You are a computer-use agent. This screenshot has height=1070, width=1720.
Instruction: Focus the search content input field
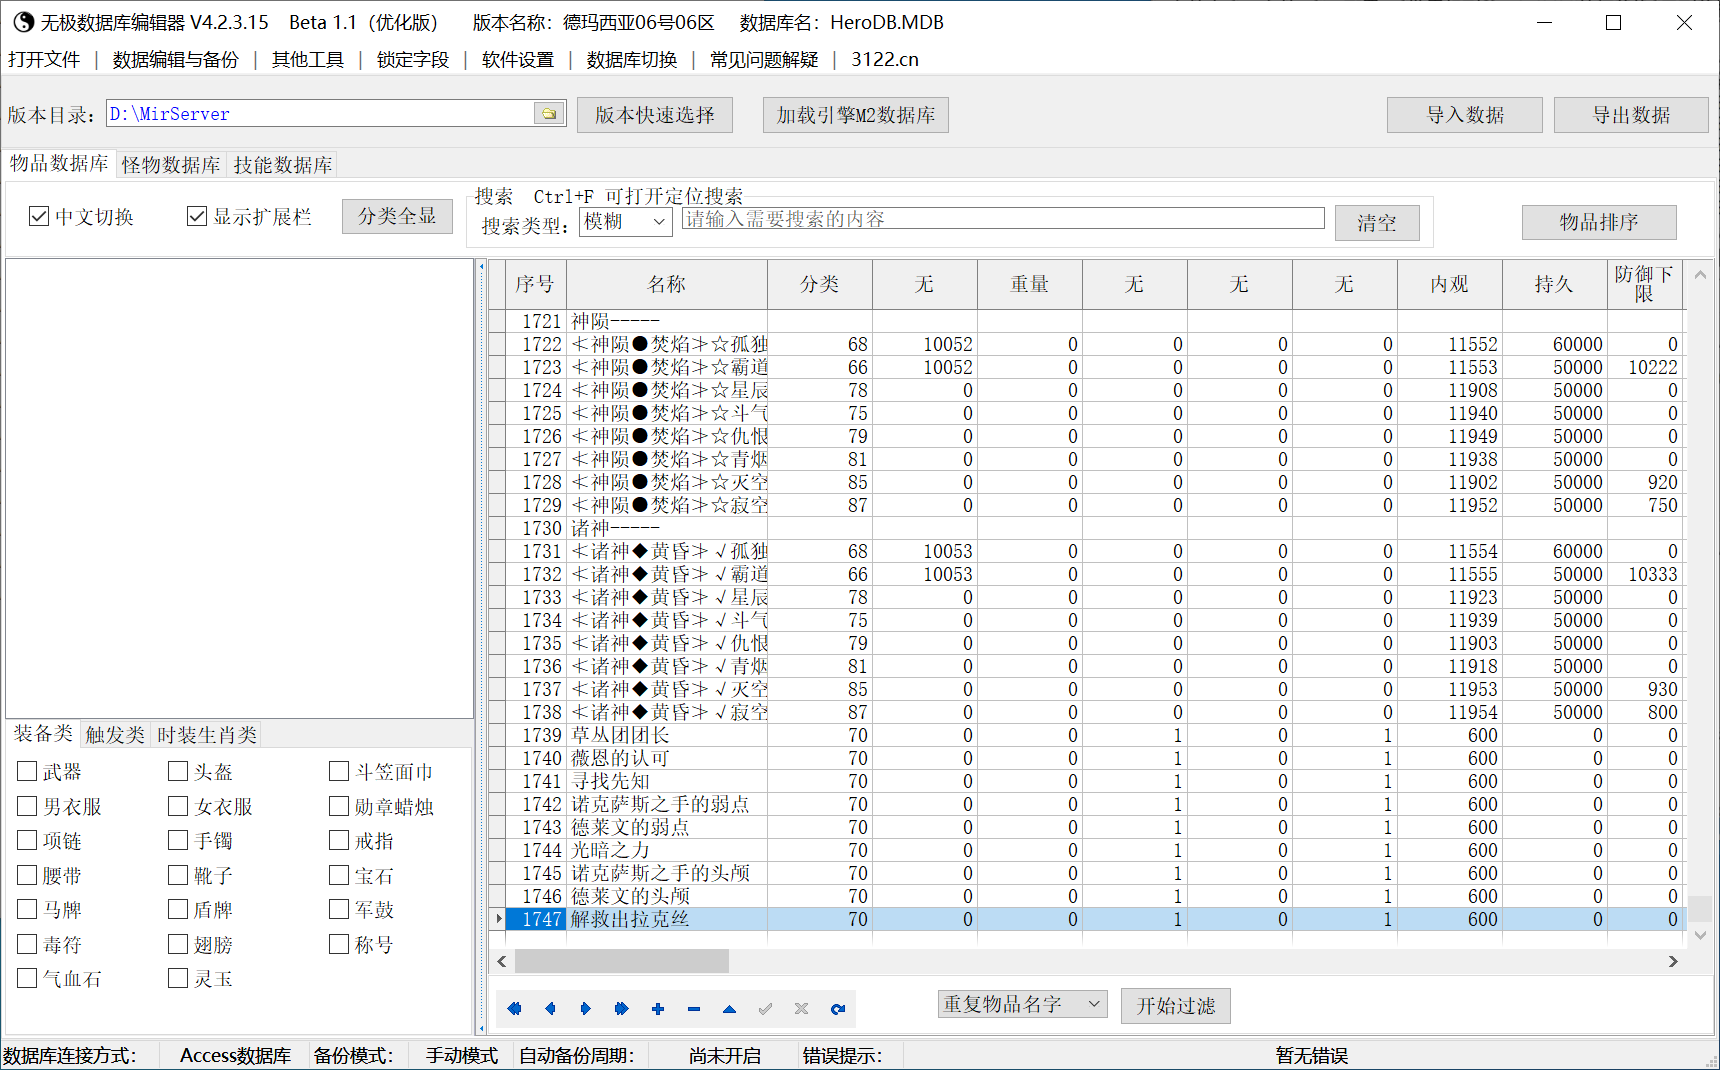click(x=1003, y=219)
